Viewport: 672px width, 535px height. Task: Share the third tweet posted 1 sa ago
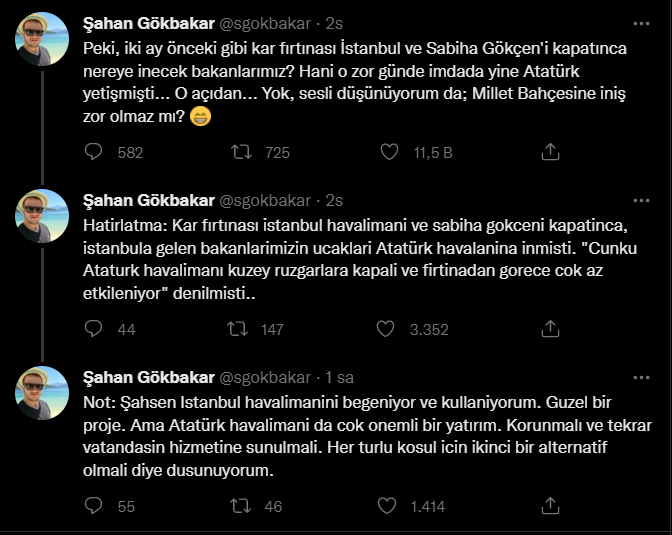pyautogui.click(x=549, y=507)
